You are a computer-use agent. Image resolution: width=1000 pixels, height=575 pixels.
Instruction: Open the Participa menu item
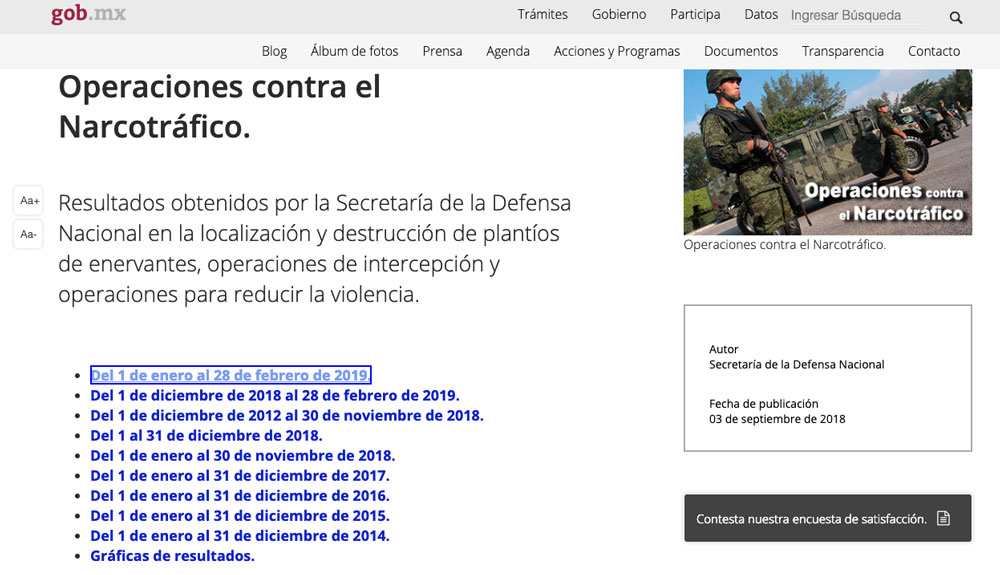click(x=695, y=15)
